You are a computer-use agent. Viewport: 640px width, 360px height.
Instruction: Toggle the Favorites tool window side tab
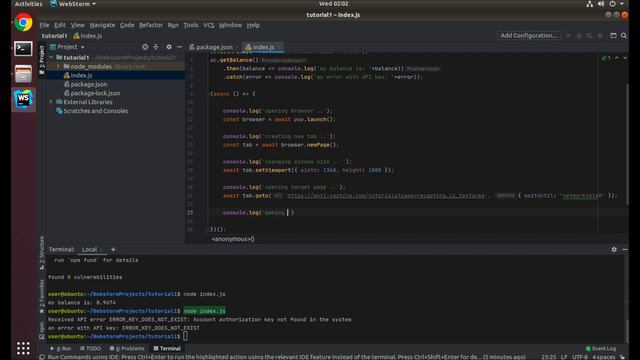tap(42, 297)
